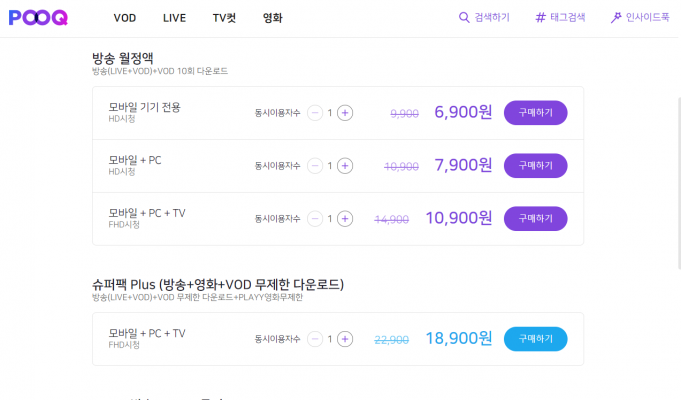
Task: Go to the TV컷 section
Action: click(224, 18)
